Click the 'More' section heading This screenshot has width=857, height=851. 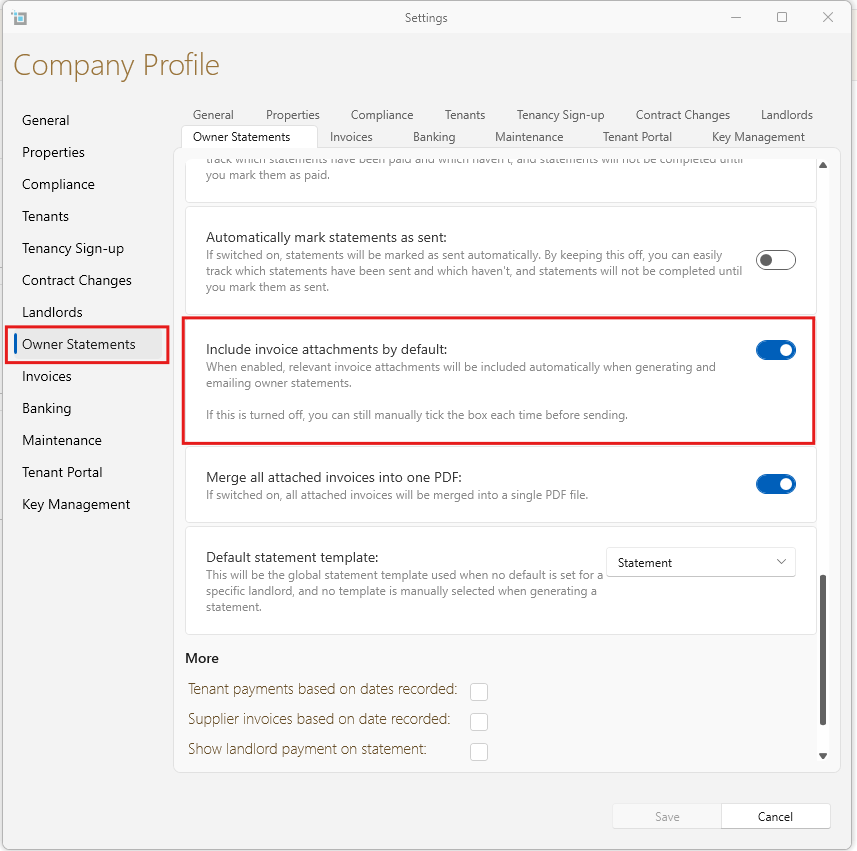tap(202, 658)
